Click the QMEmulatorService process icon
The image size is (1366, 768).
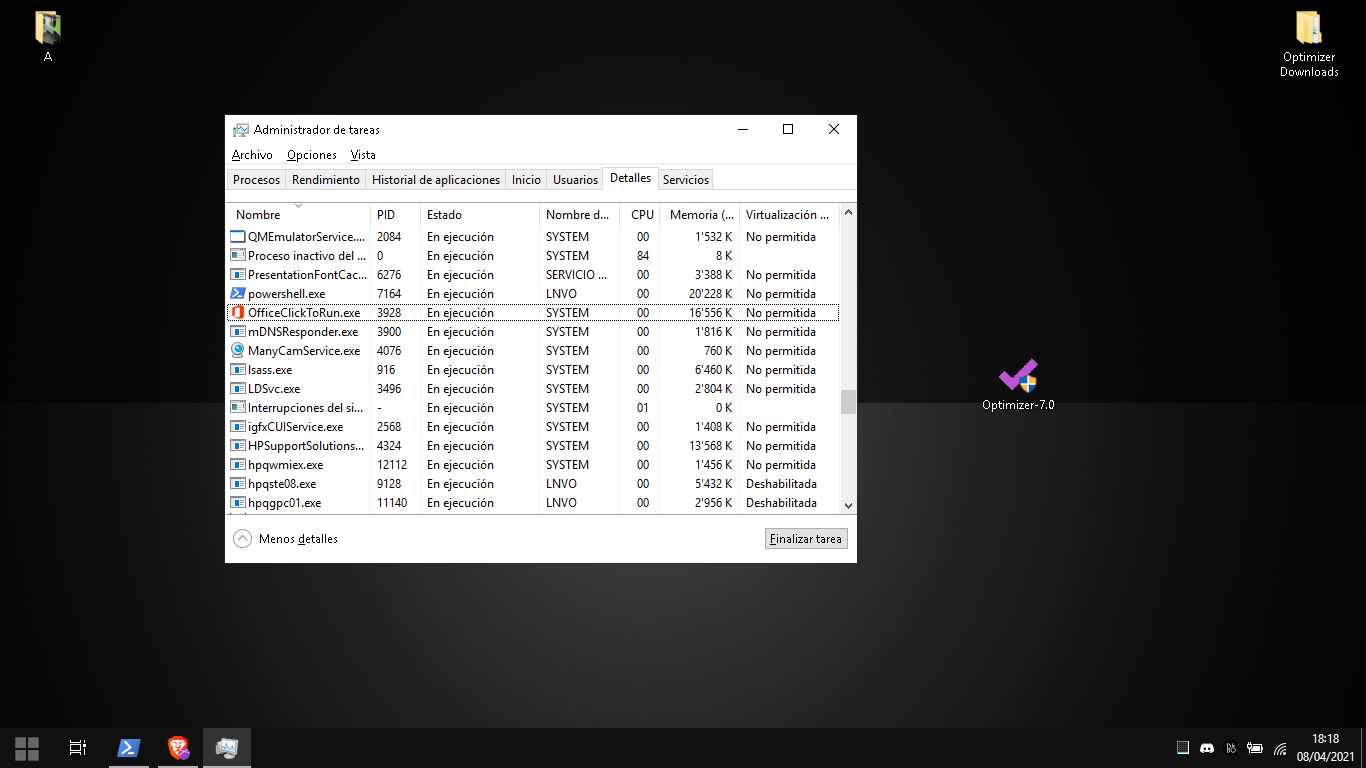238,237
